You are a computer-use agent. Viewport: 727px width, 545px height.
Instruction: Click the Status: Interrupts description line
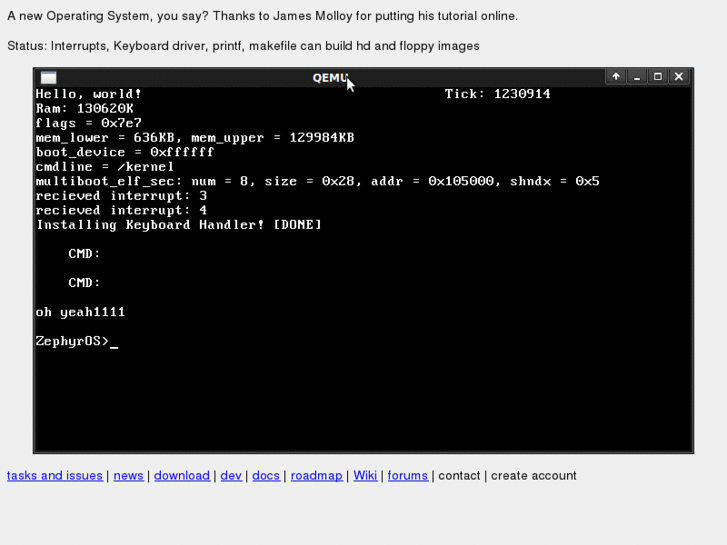click(x=243, y=46)
